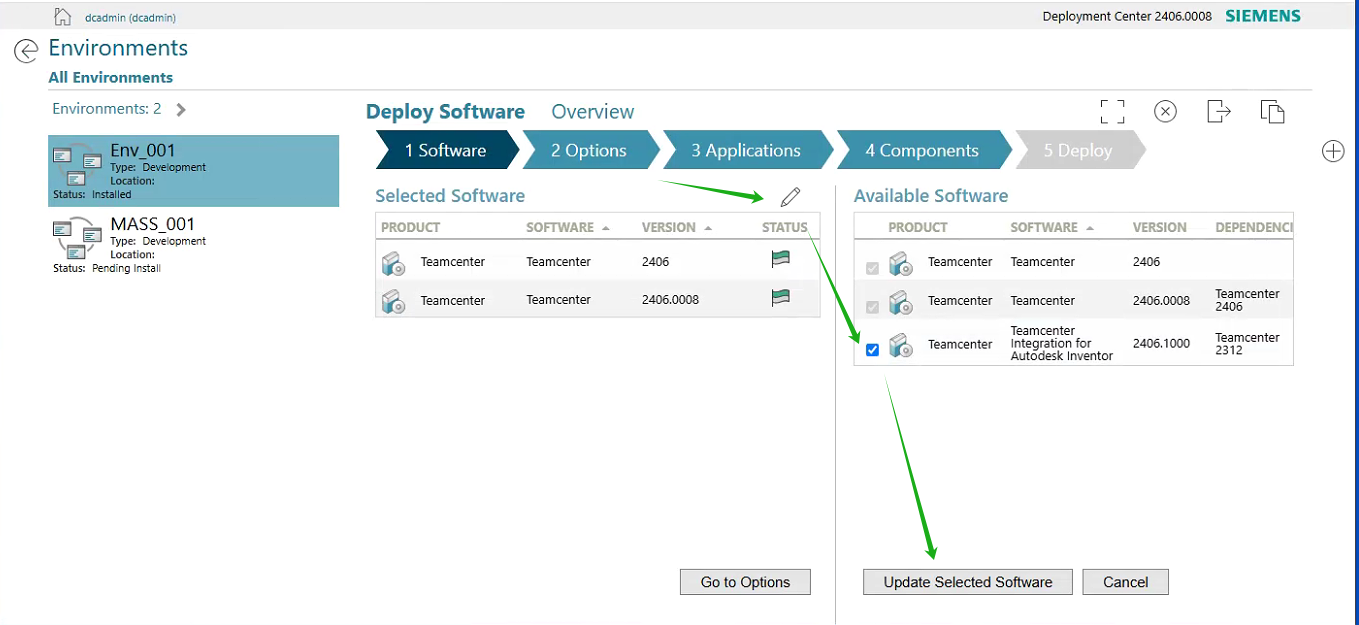Screen dimensions: 1359x625
Task: Click version 2406.1000 cell
Action: click(1161, 344)
